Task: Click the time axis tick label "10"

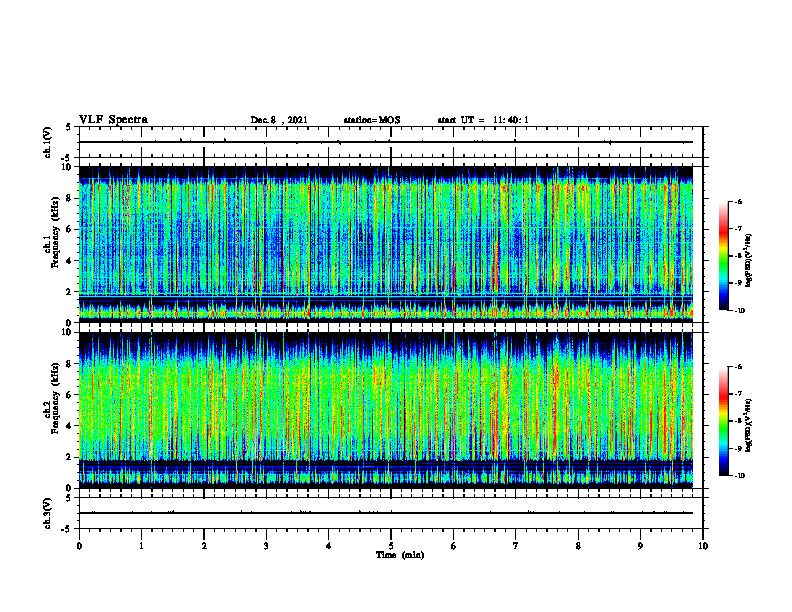Action: pyautogui.click(x=703, y=546)
